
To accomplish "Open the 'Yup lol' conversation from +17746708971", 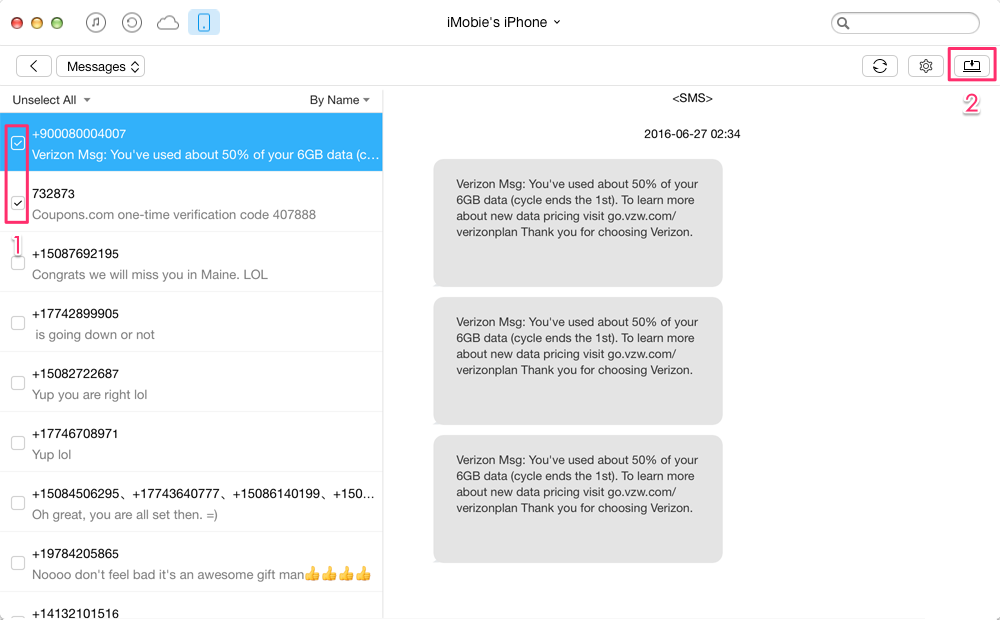I will pos(191,442).
